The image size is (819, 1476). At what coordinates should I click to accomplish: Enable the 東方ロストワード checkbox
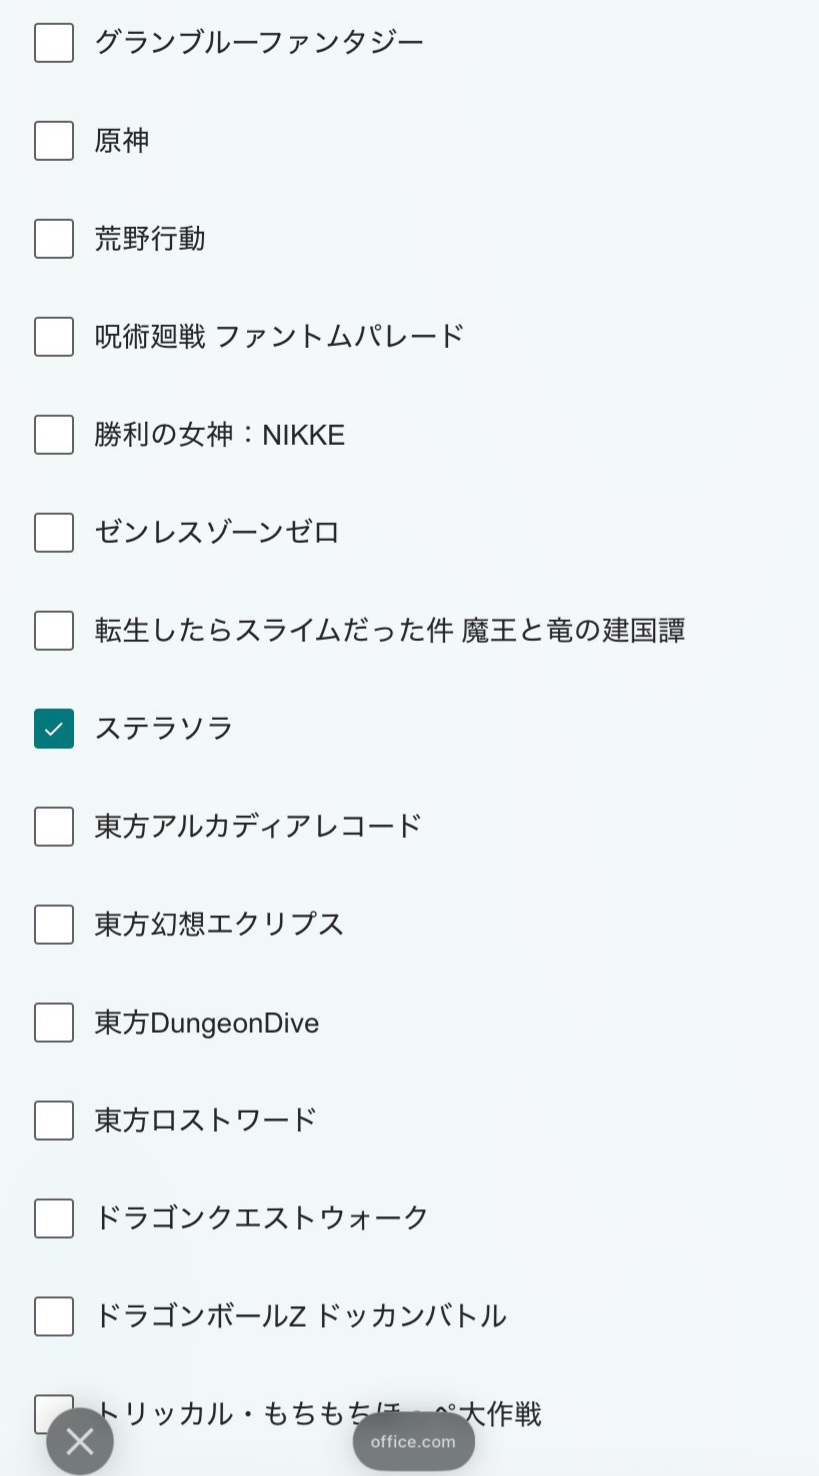[x=54, y=1121]
